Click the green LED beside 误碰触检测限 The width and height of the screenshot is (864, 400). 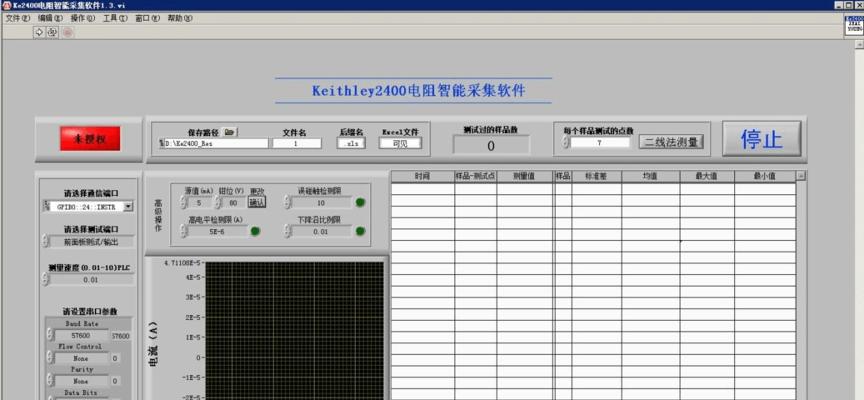[x=360, y=202]
